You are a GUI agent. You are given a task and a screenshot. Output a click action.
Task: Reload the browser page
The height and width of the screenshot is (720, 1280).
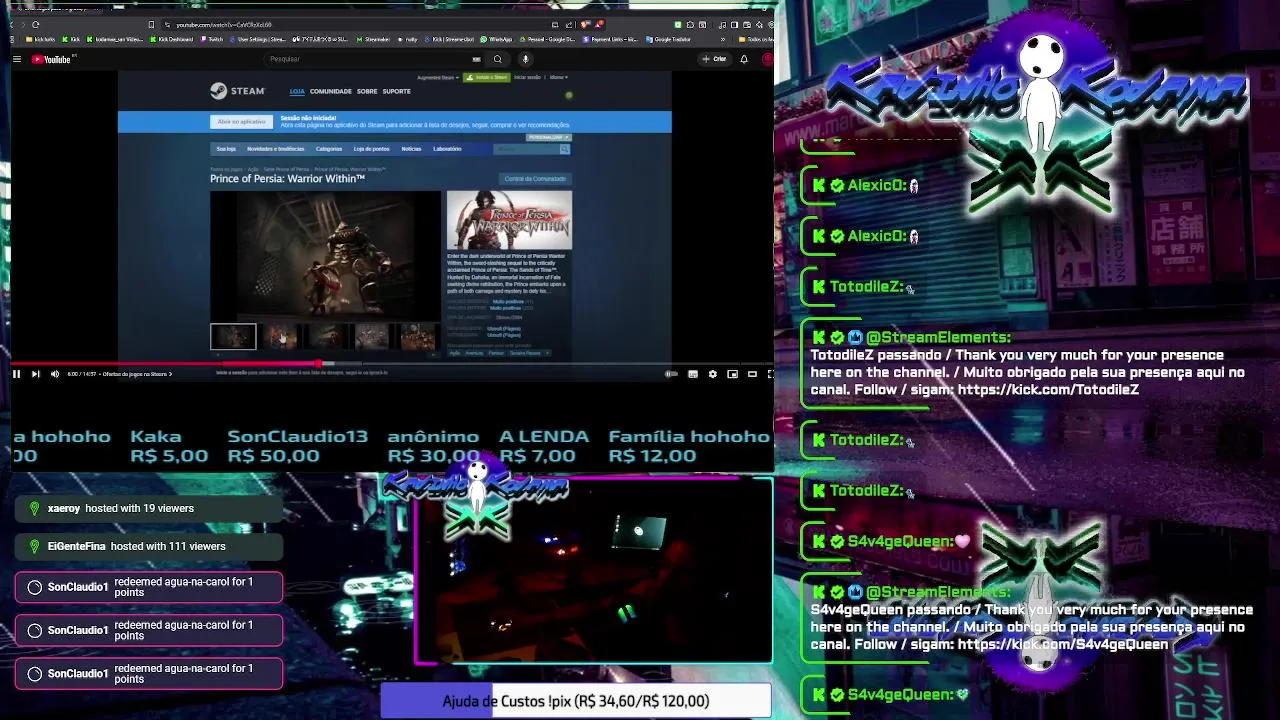pyautogui.click(x=35, y=24)
